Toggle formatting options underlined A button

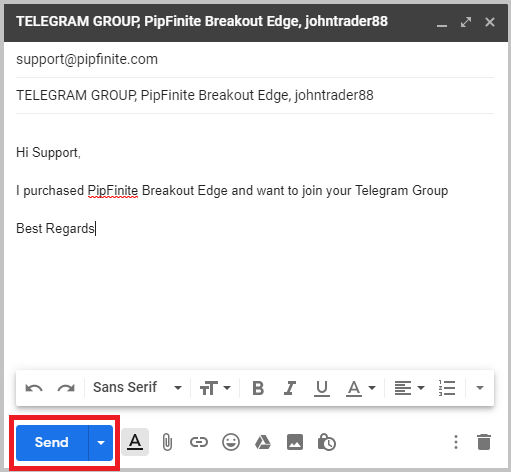[x=135, y=442]
